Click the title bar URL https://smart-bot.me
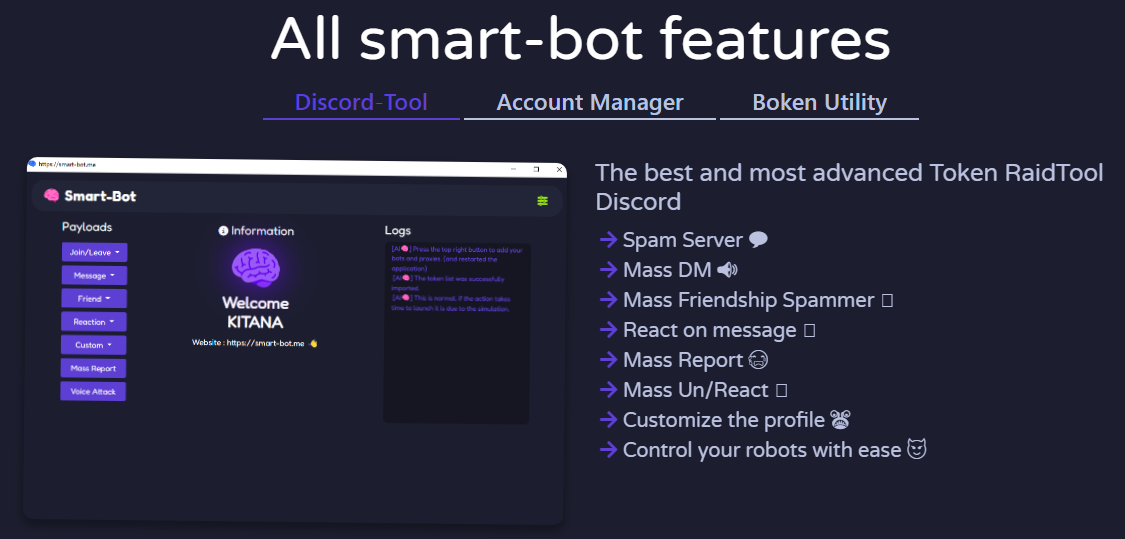 (x=67, y=164)
